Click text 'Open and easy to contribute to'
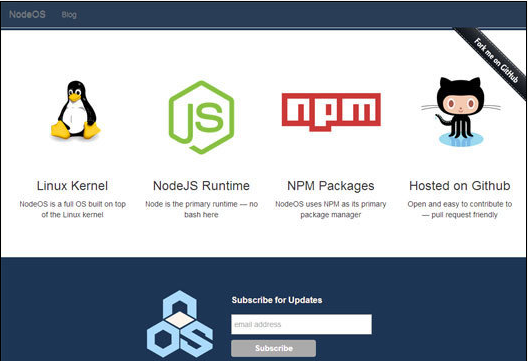This screenshot has width=528, height=361. point(460,204)
